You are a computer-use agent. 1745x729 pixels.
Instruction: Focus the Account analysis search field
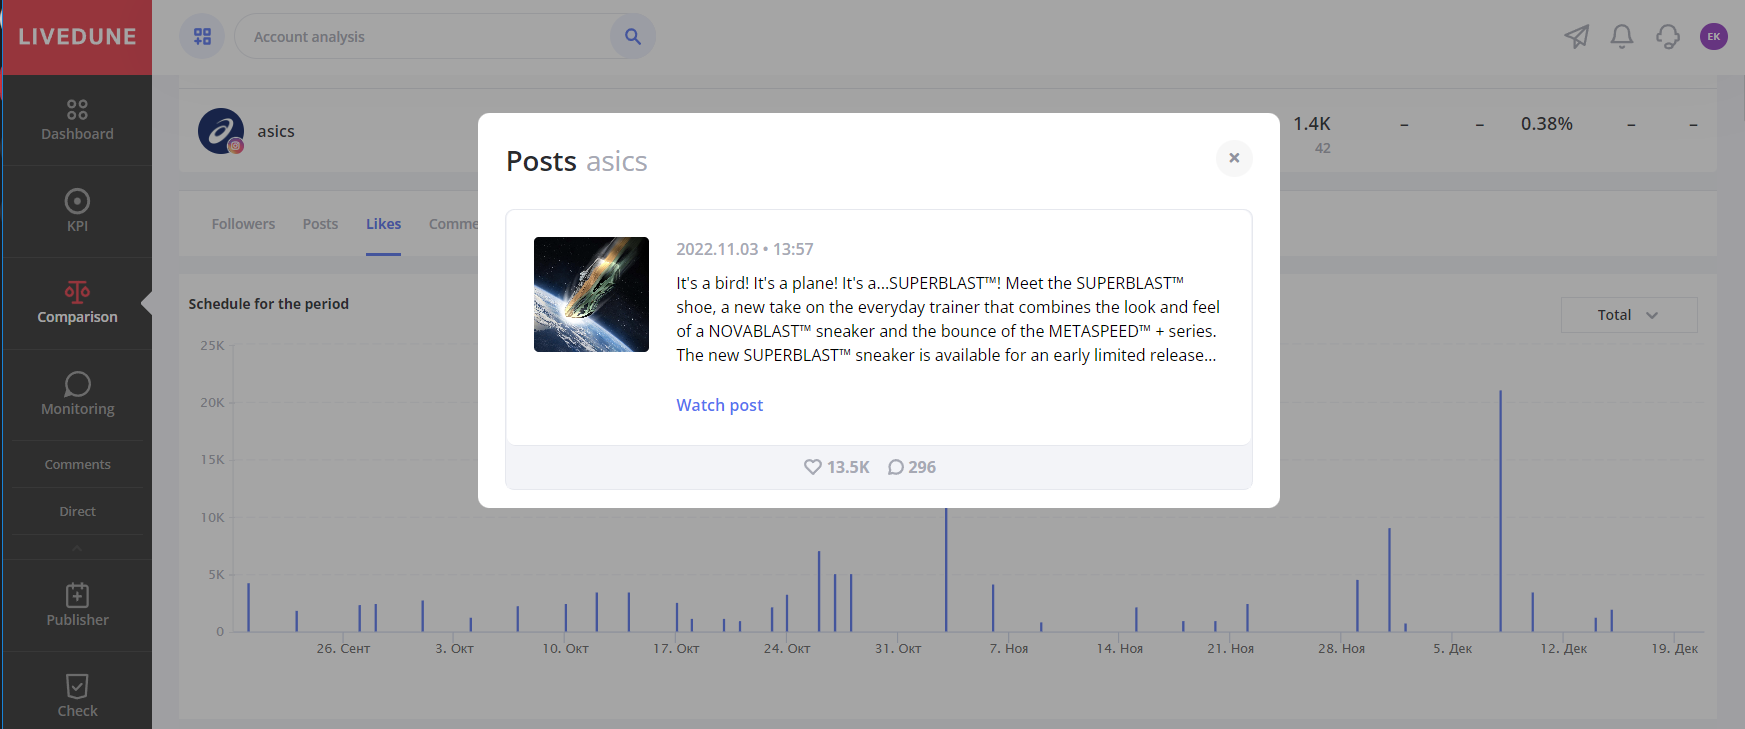tap(420, 37)
